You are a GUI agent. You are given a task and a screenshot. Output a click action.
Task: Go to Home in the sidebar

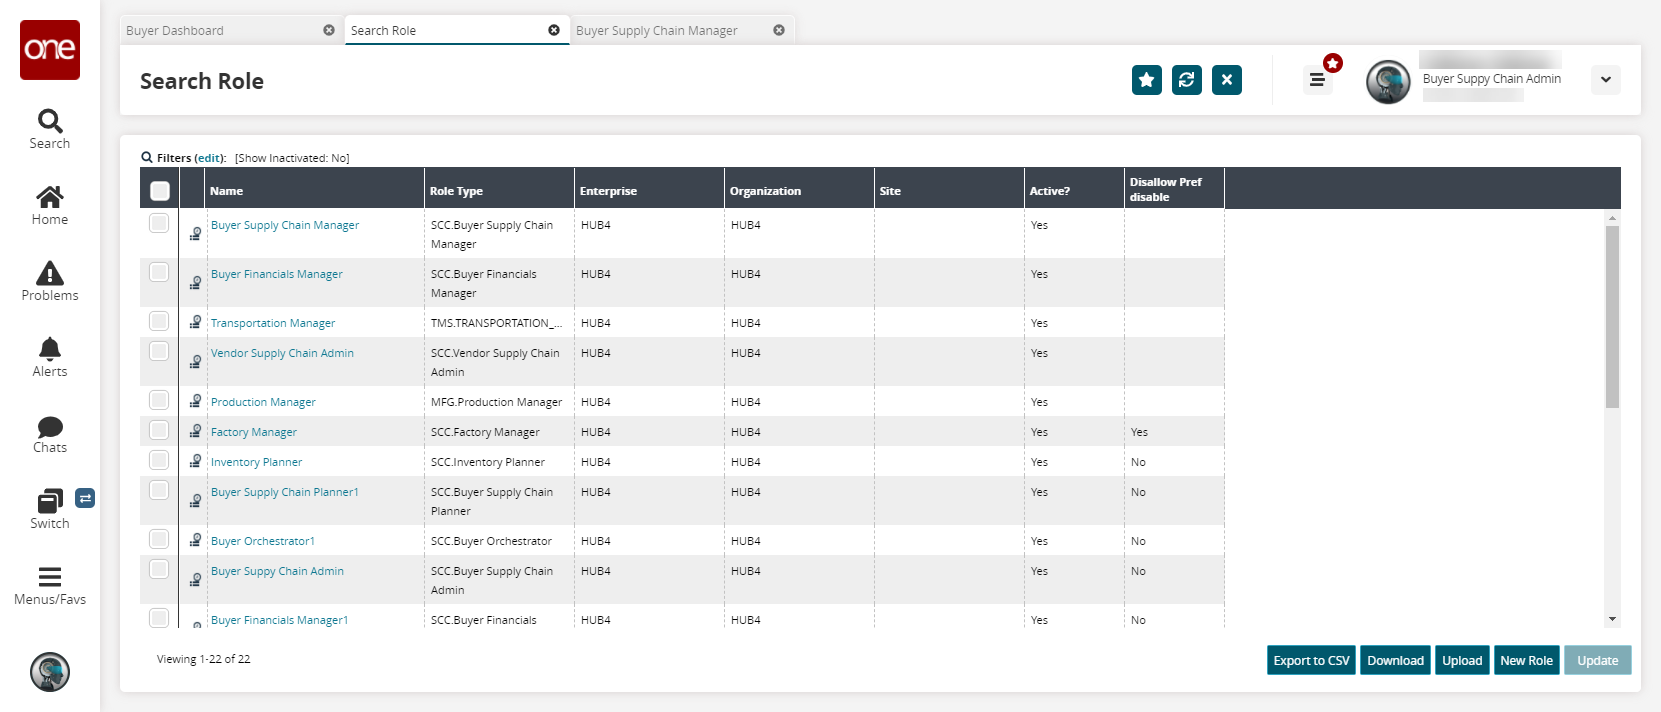[50, 198]
